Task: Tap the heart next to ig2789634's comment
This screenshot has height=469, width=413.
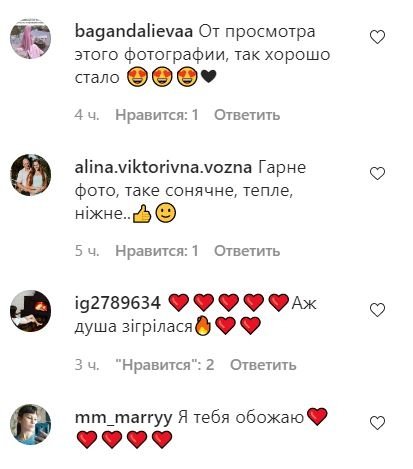Action: tap(377, 310)
